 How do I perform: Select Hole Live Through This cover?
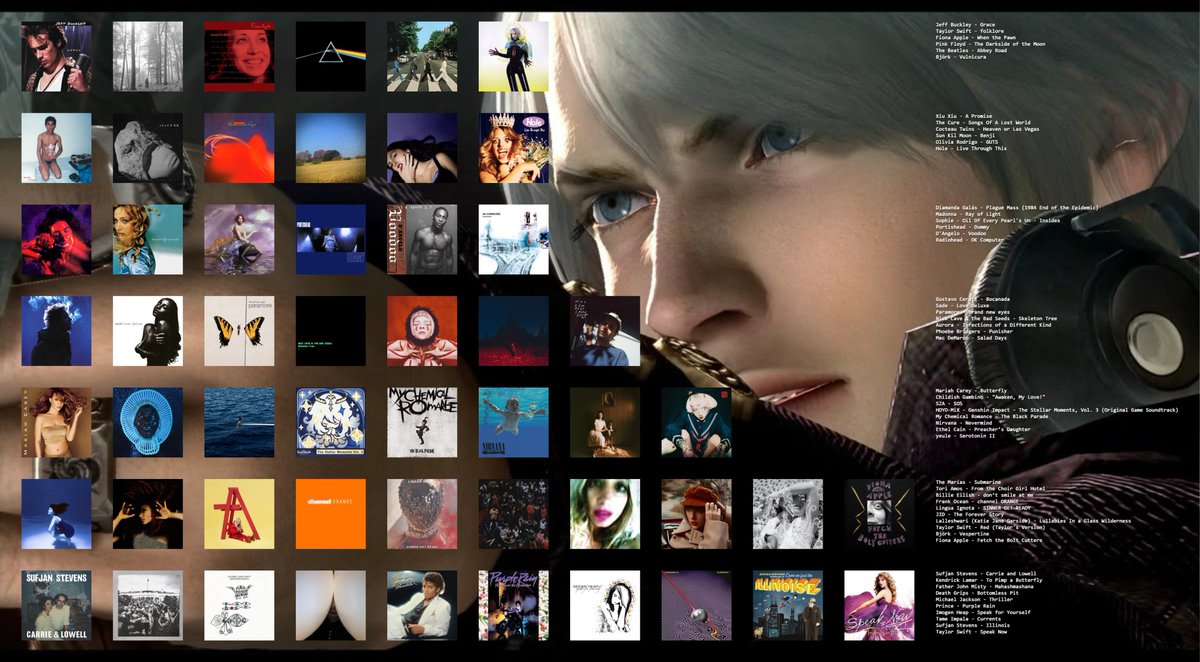(514, 148)
